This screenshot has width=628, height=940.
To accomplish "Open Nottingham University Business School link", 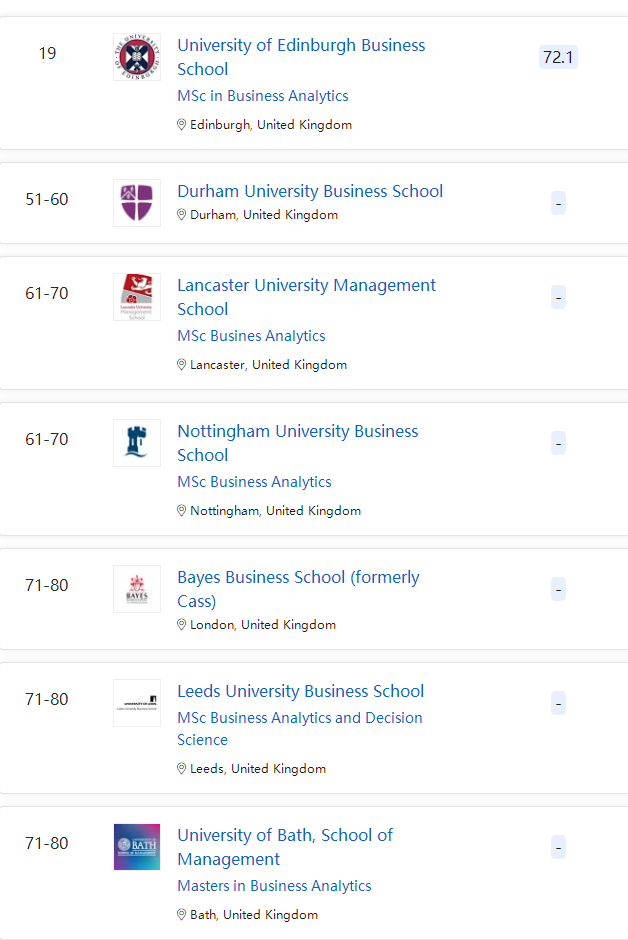I will pyautogui.click(x=298, y=443).
